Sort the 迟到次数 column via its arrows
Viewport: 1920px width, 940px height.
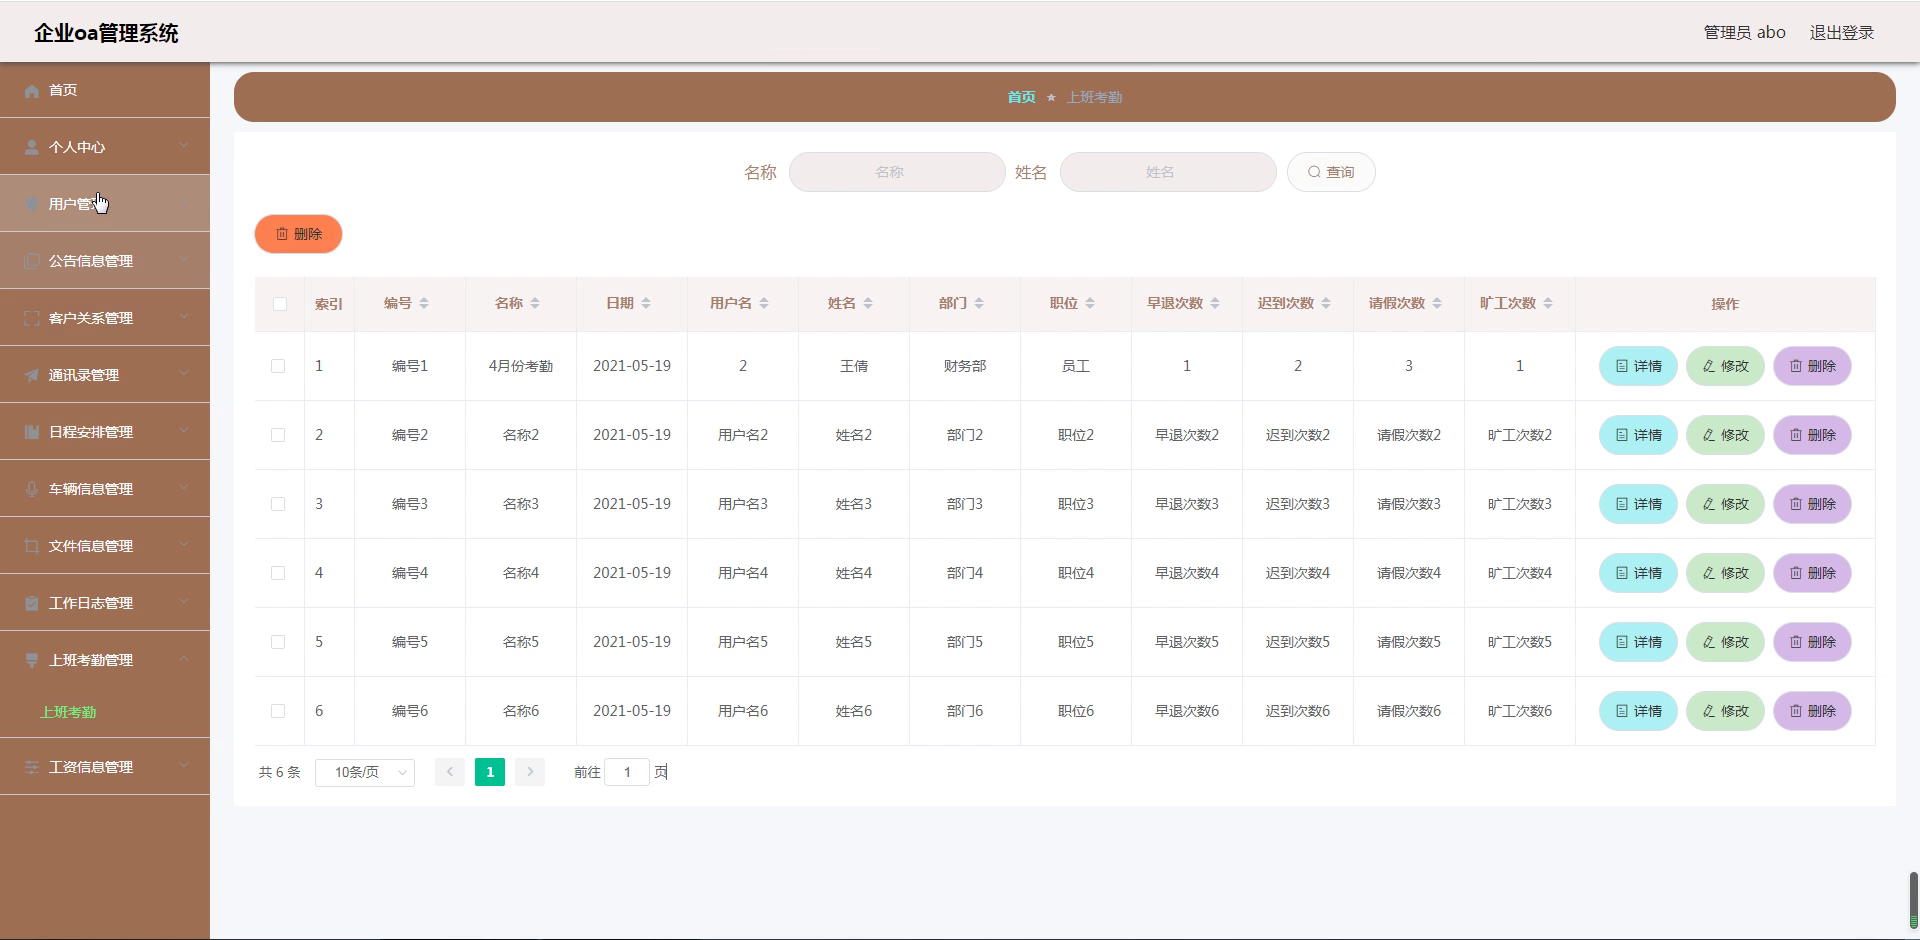click(1326, 303)
